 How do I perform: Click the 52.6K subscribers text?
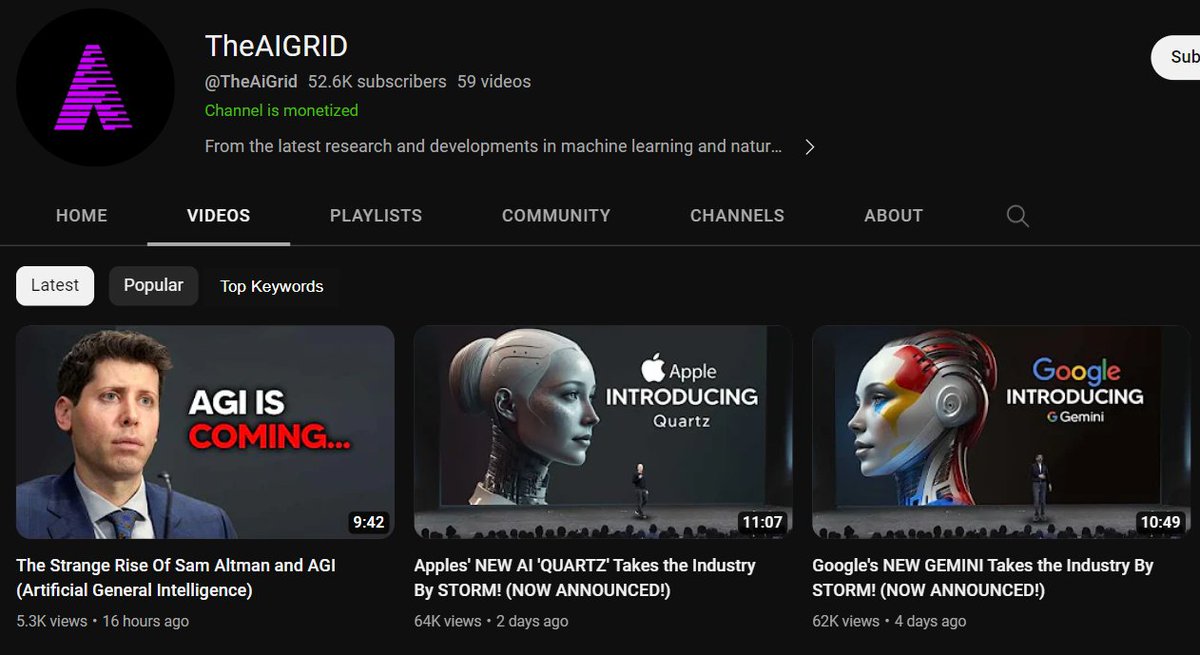377,82
